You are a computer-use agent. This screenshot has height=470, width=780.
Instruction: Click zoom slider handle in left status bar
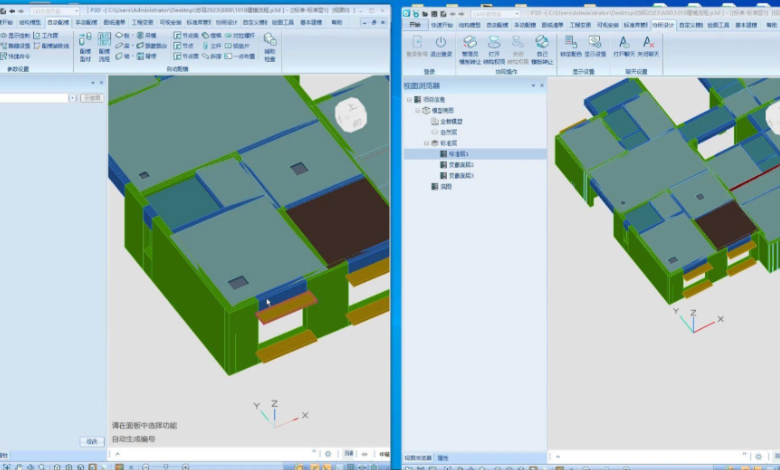166,467
